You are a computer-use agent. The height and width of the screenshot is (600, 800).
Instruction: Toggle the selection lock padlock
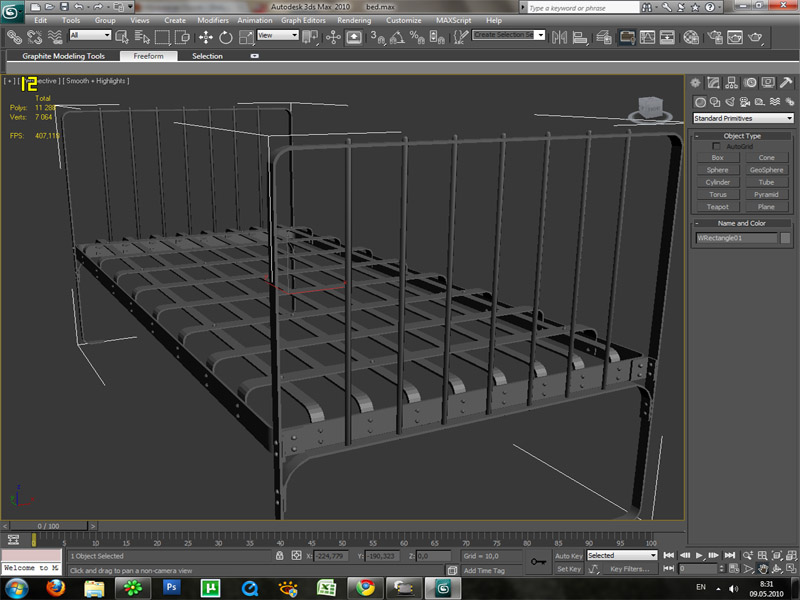click(280, 556)
